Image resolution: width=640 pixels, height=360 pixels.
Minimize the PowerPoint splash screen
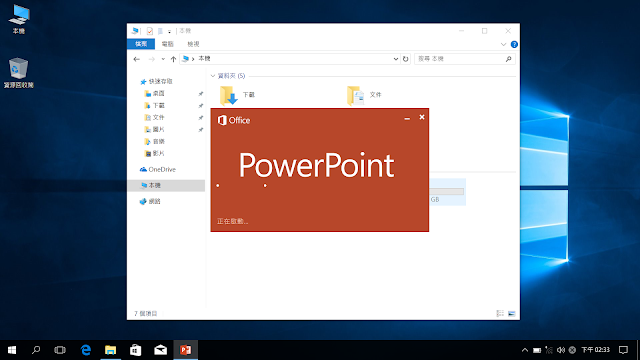407,118
